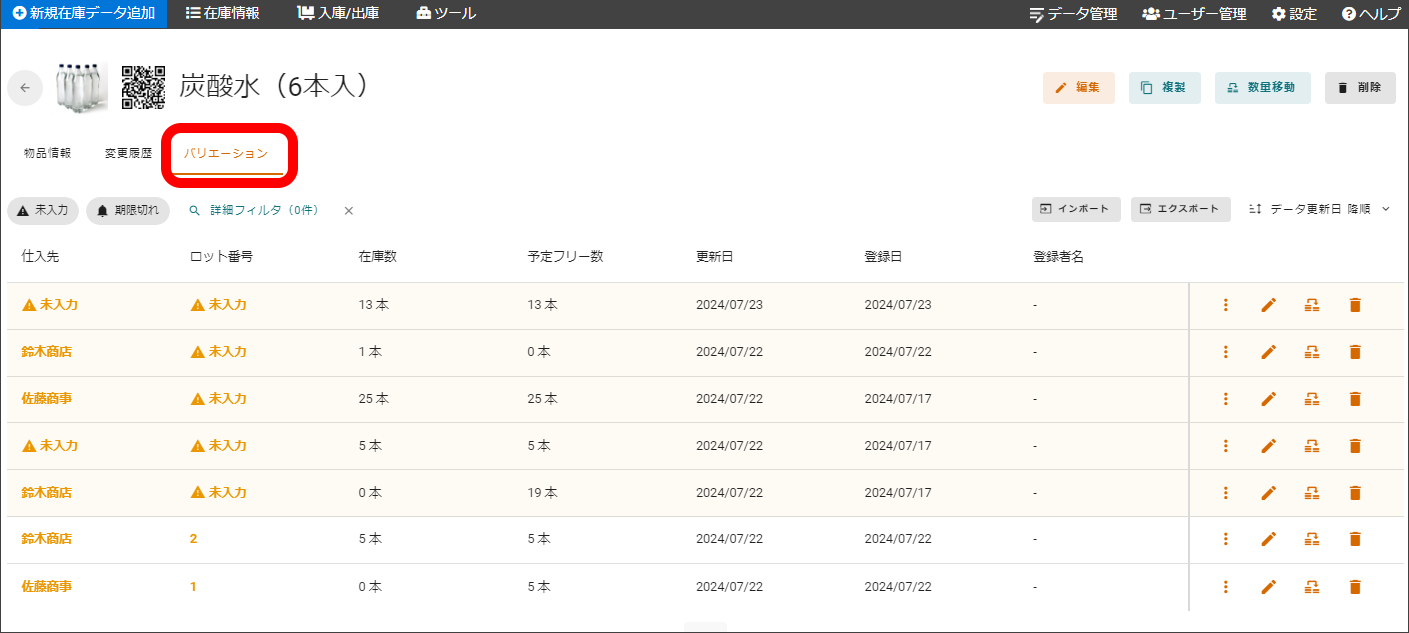The height and width of the screenshot is (633, 1409).
Task: Click the インポート button
Action: (1076, 209)
